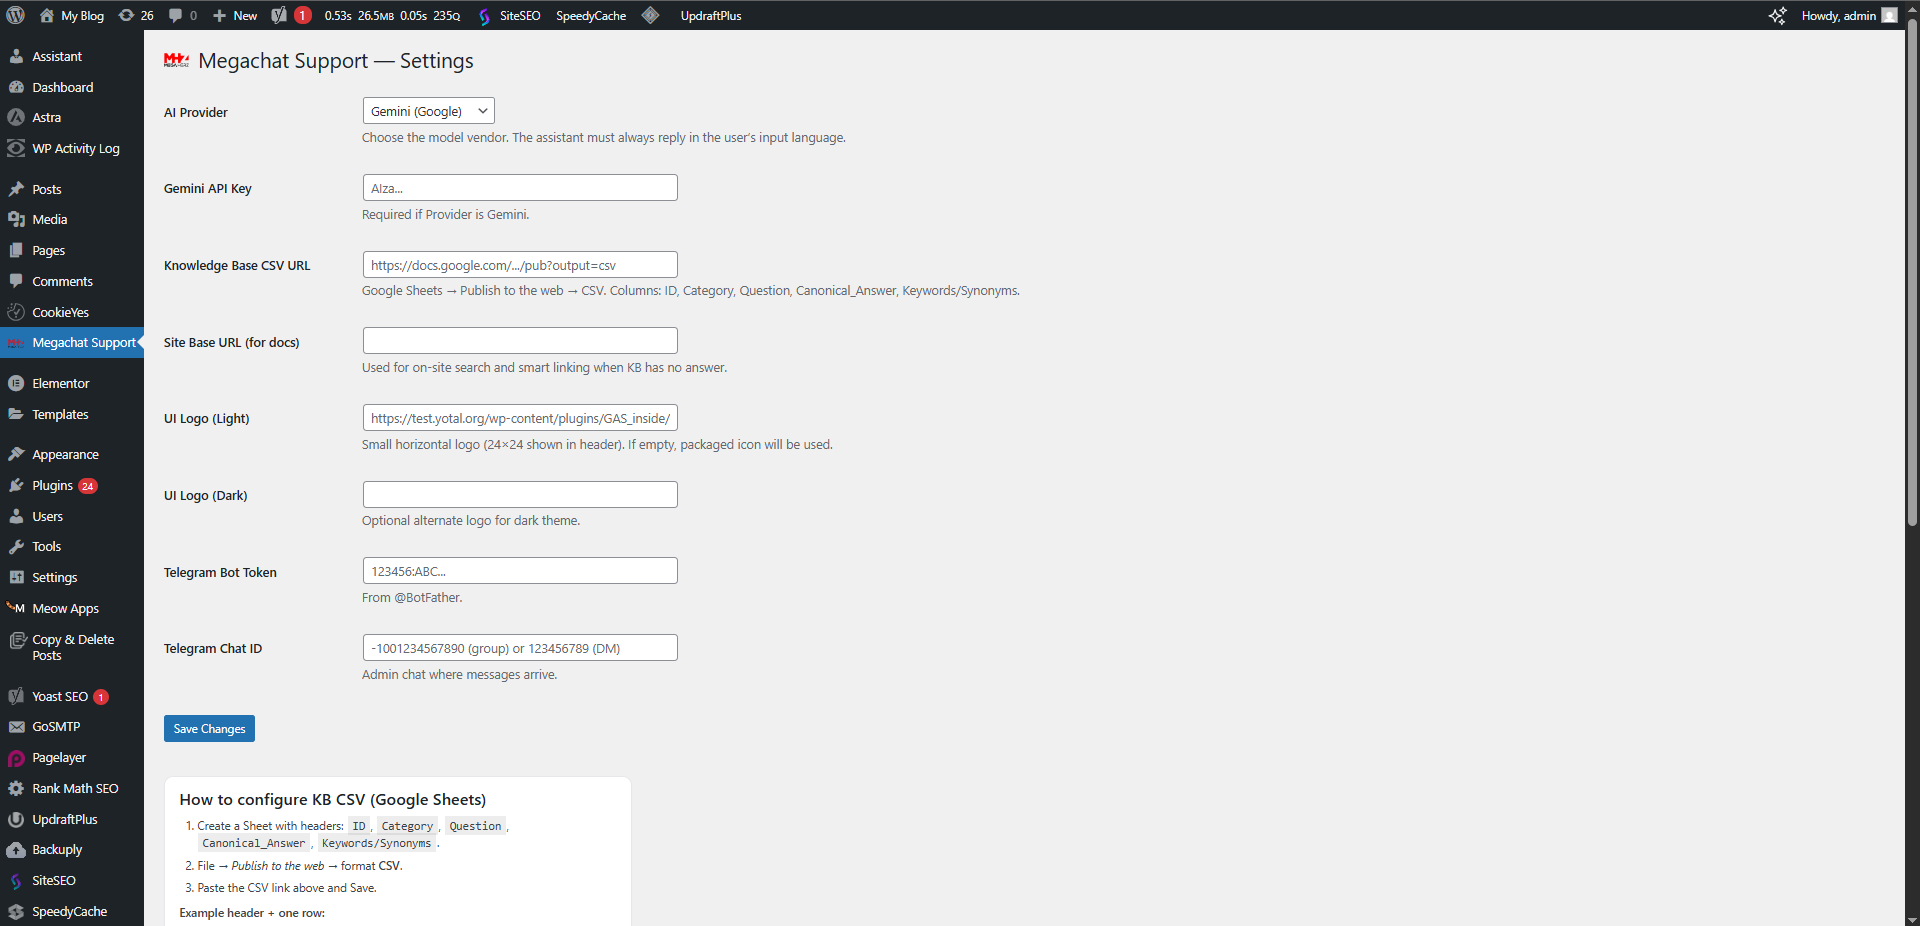Expand the Howdy, admin account menu

1838,15
